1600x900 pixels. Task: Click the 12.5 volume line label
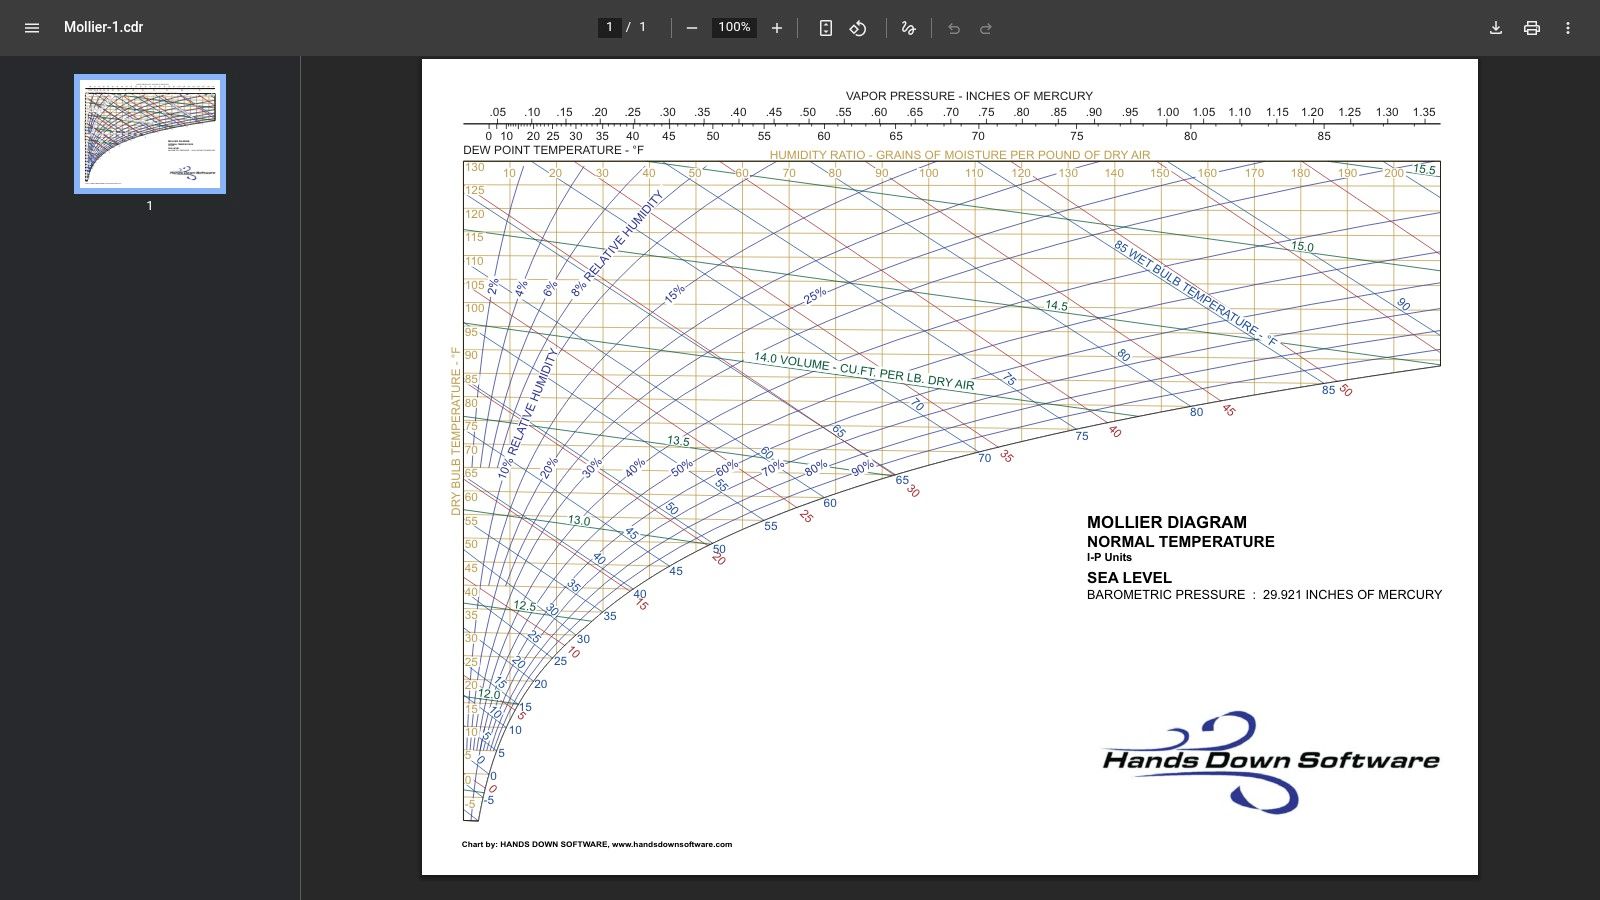(524, 606)
